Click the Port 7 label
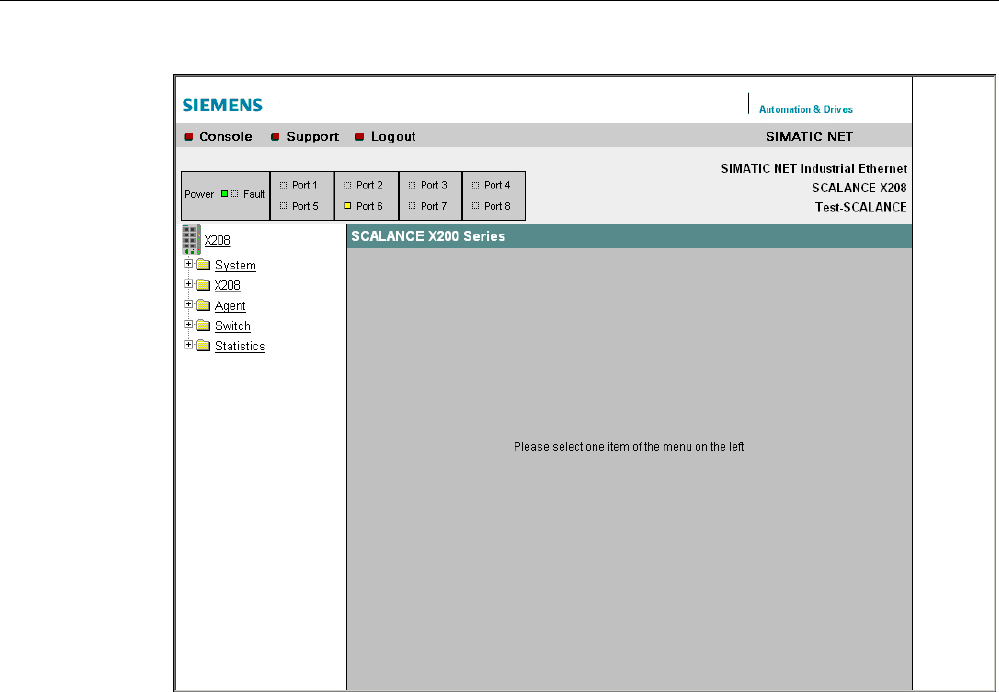This screenshot has height=692, width=999. [x=434, y=206]
